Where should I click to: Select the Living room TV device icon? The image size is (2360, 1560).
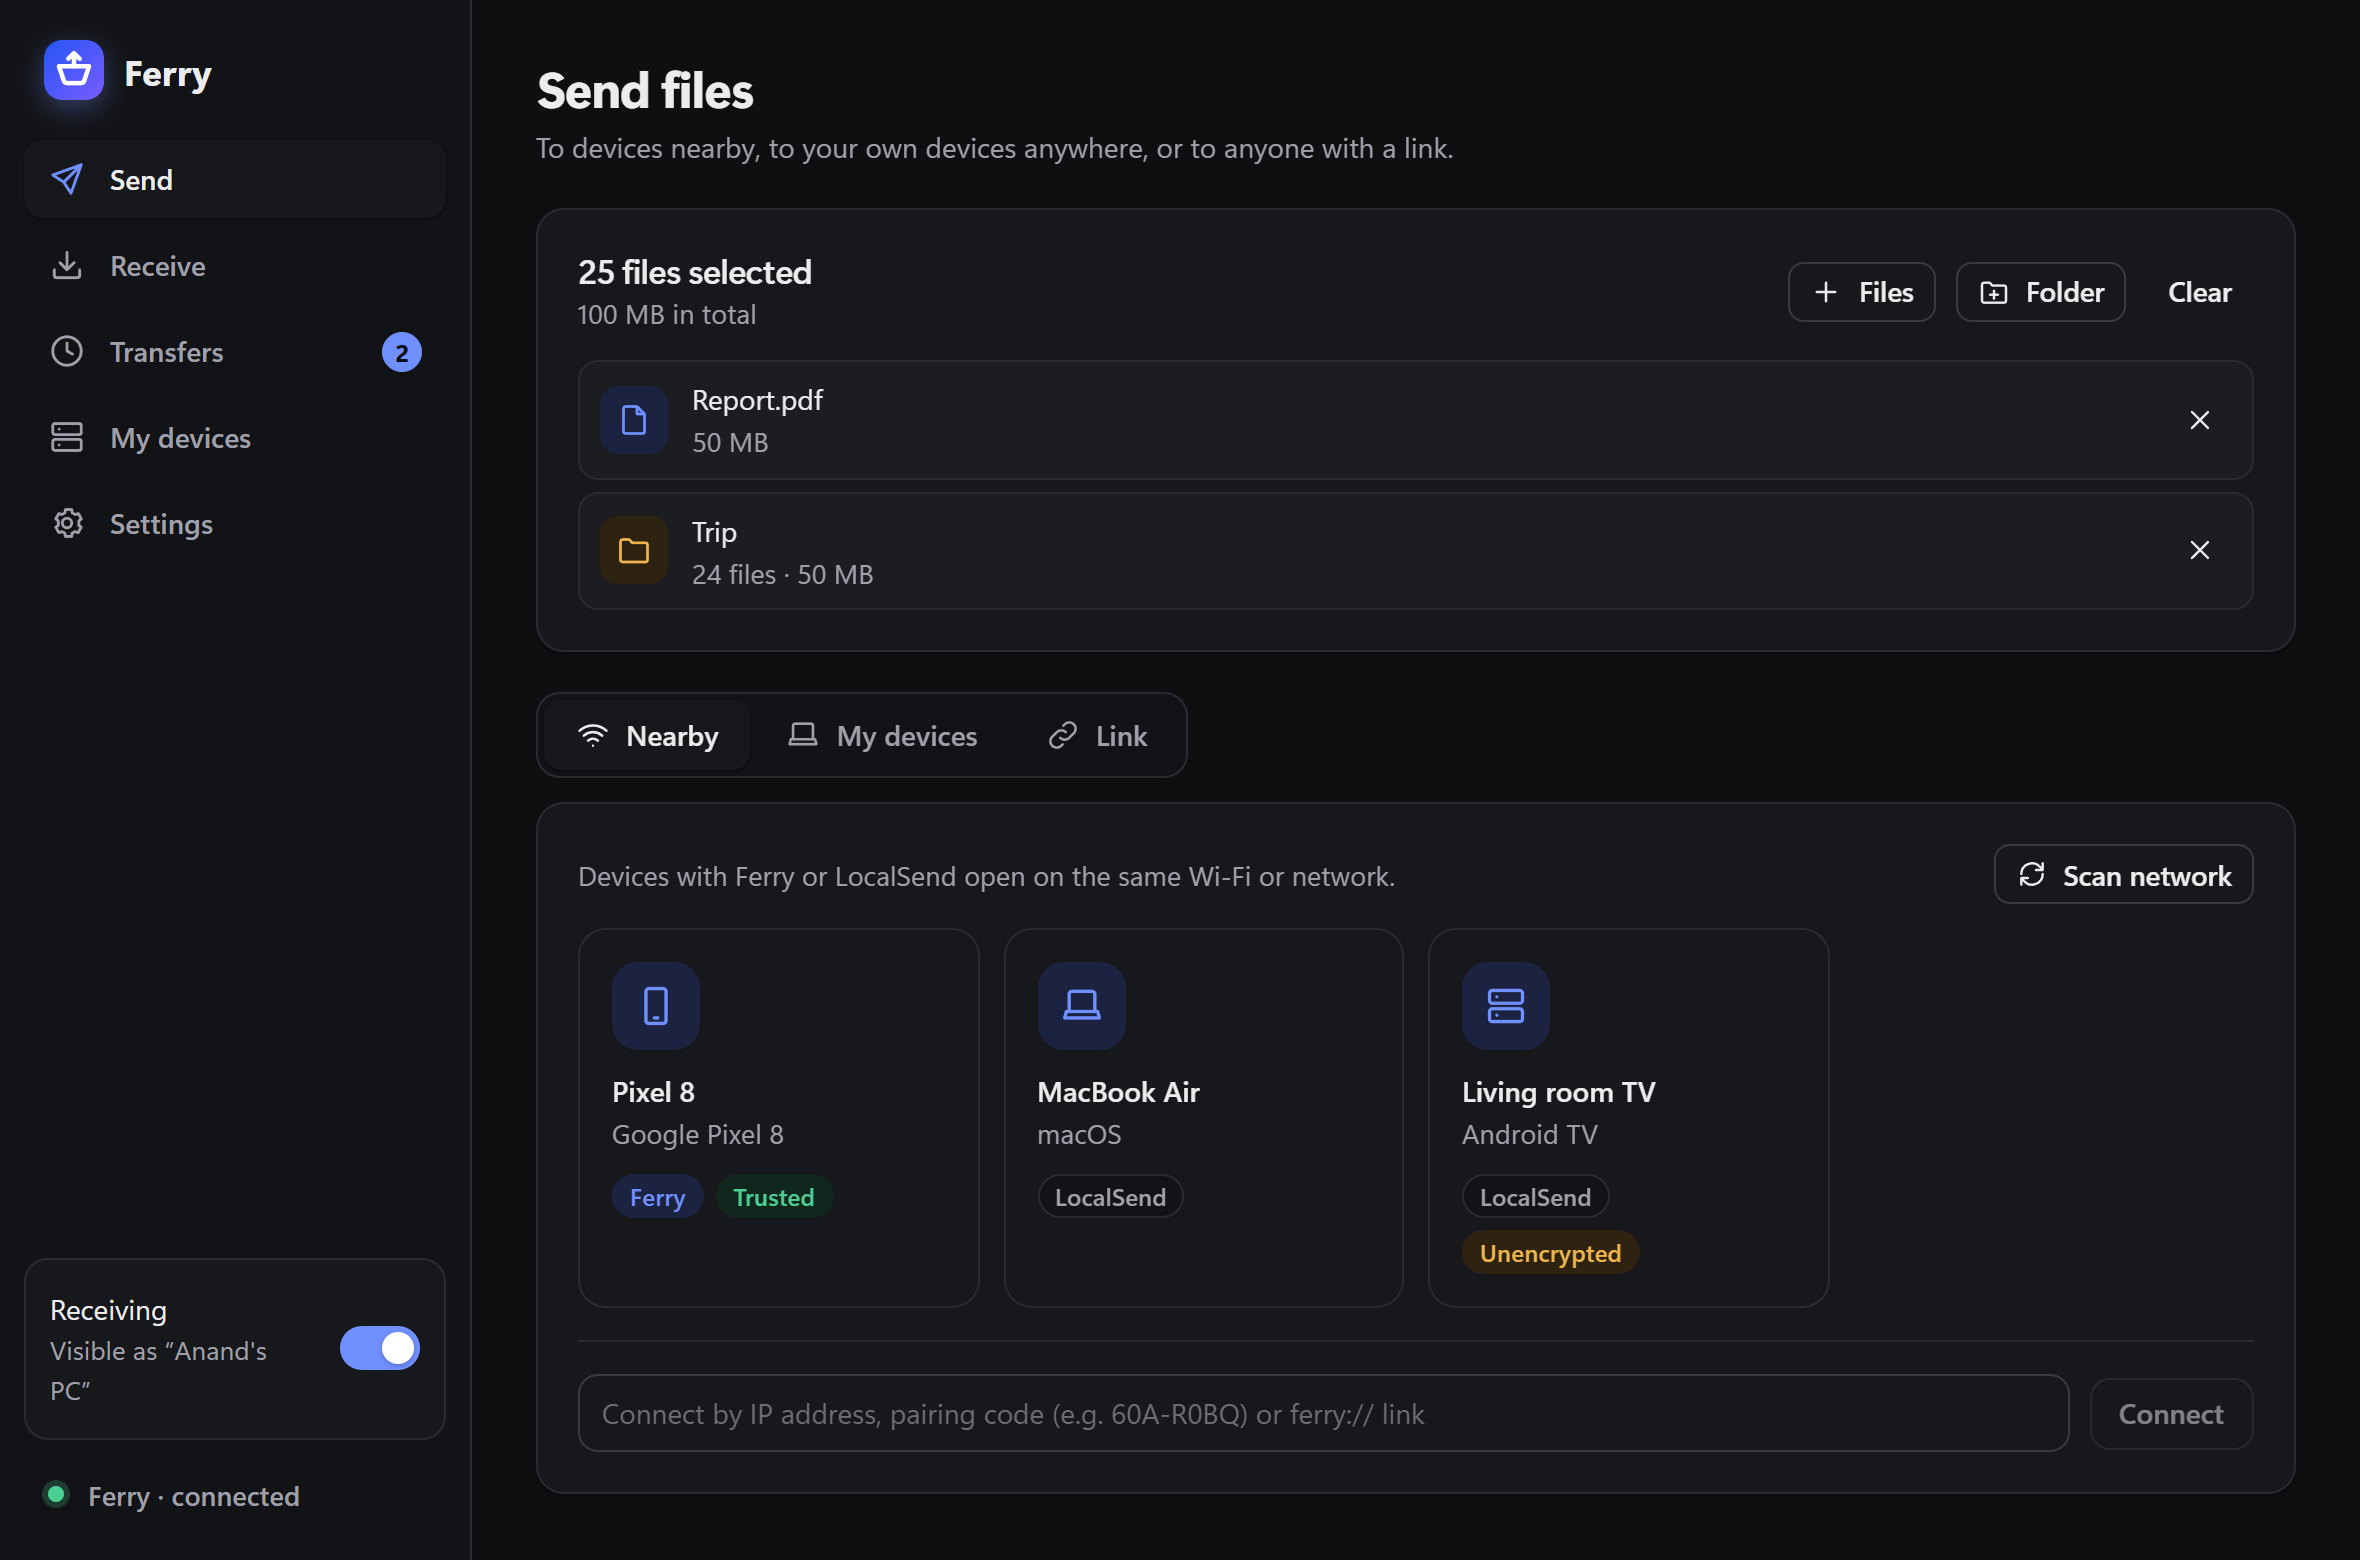click(x=1505, y=1006)
